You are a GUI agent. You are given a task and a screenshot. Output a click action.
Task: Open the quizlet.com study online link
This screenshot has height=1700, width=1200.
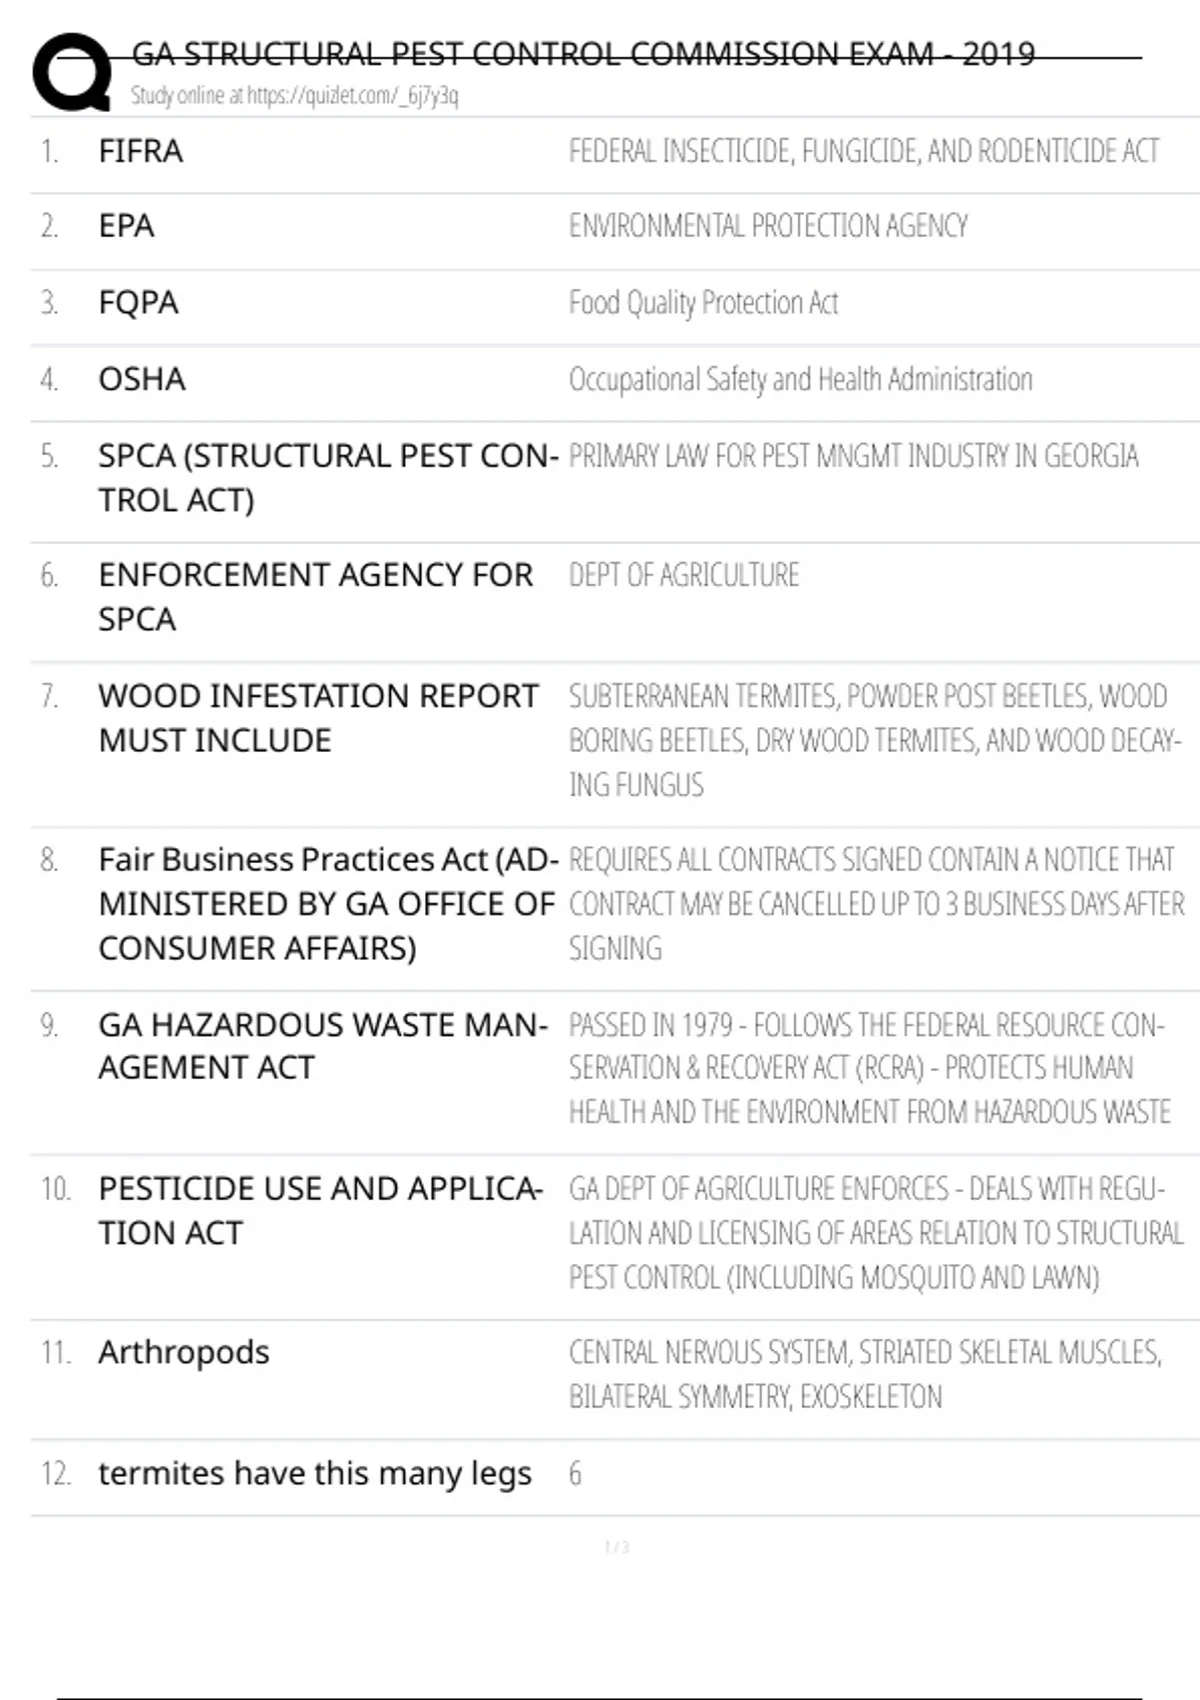(294, 96)
